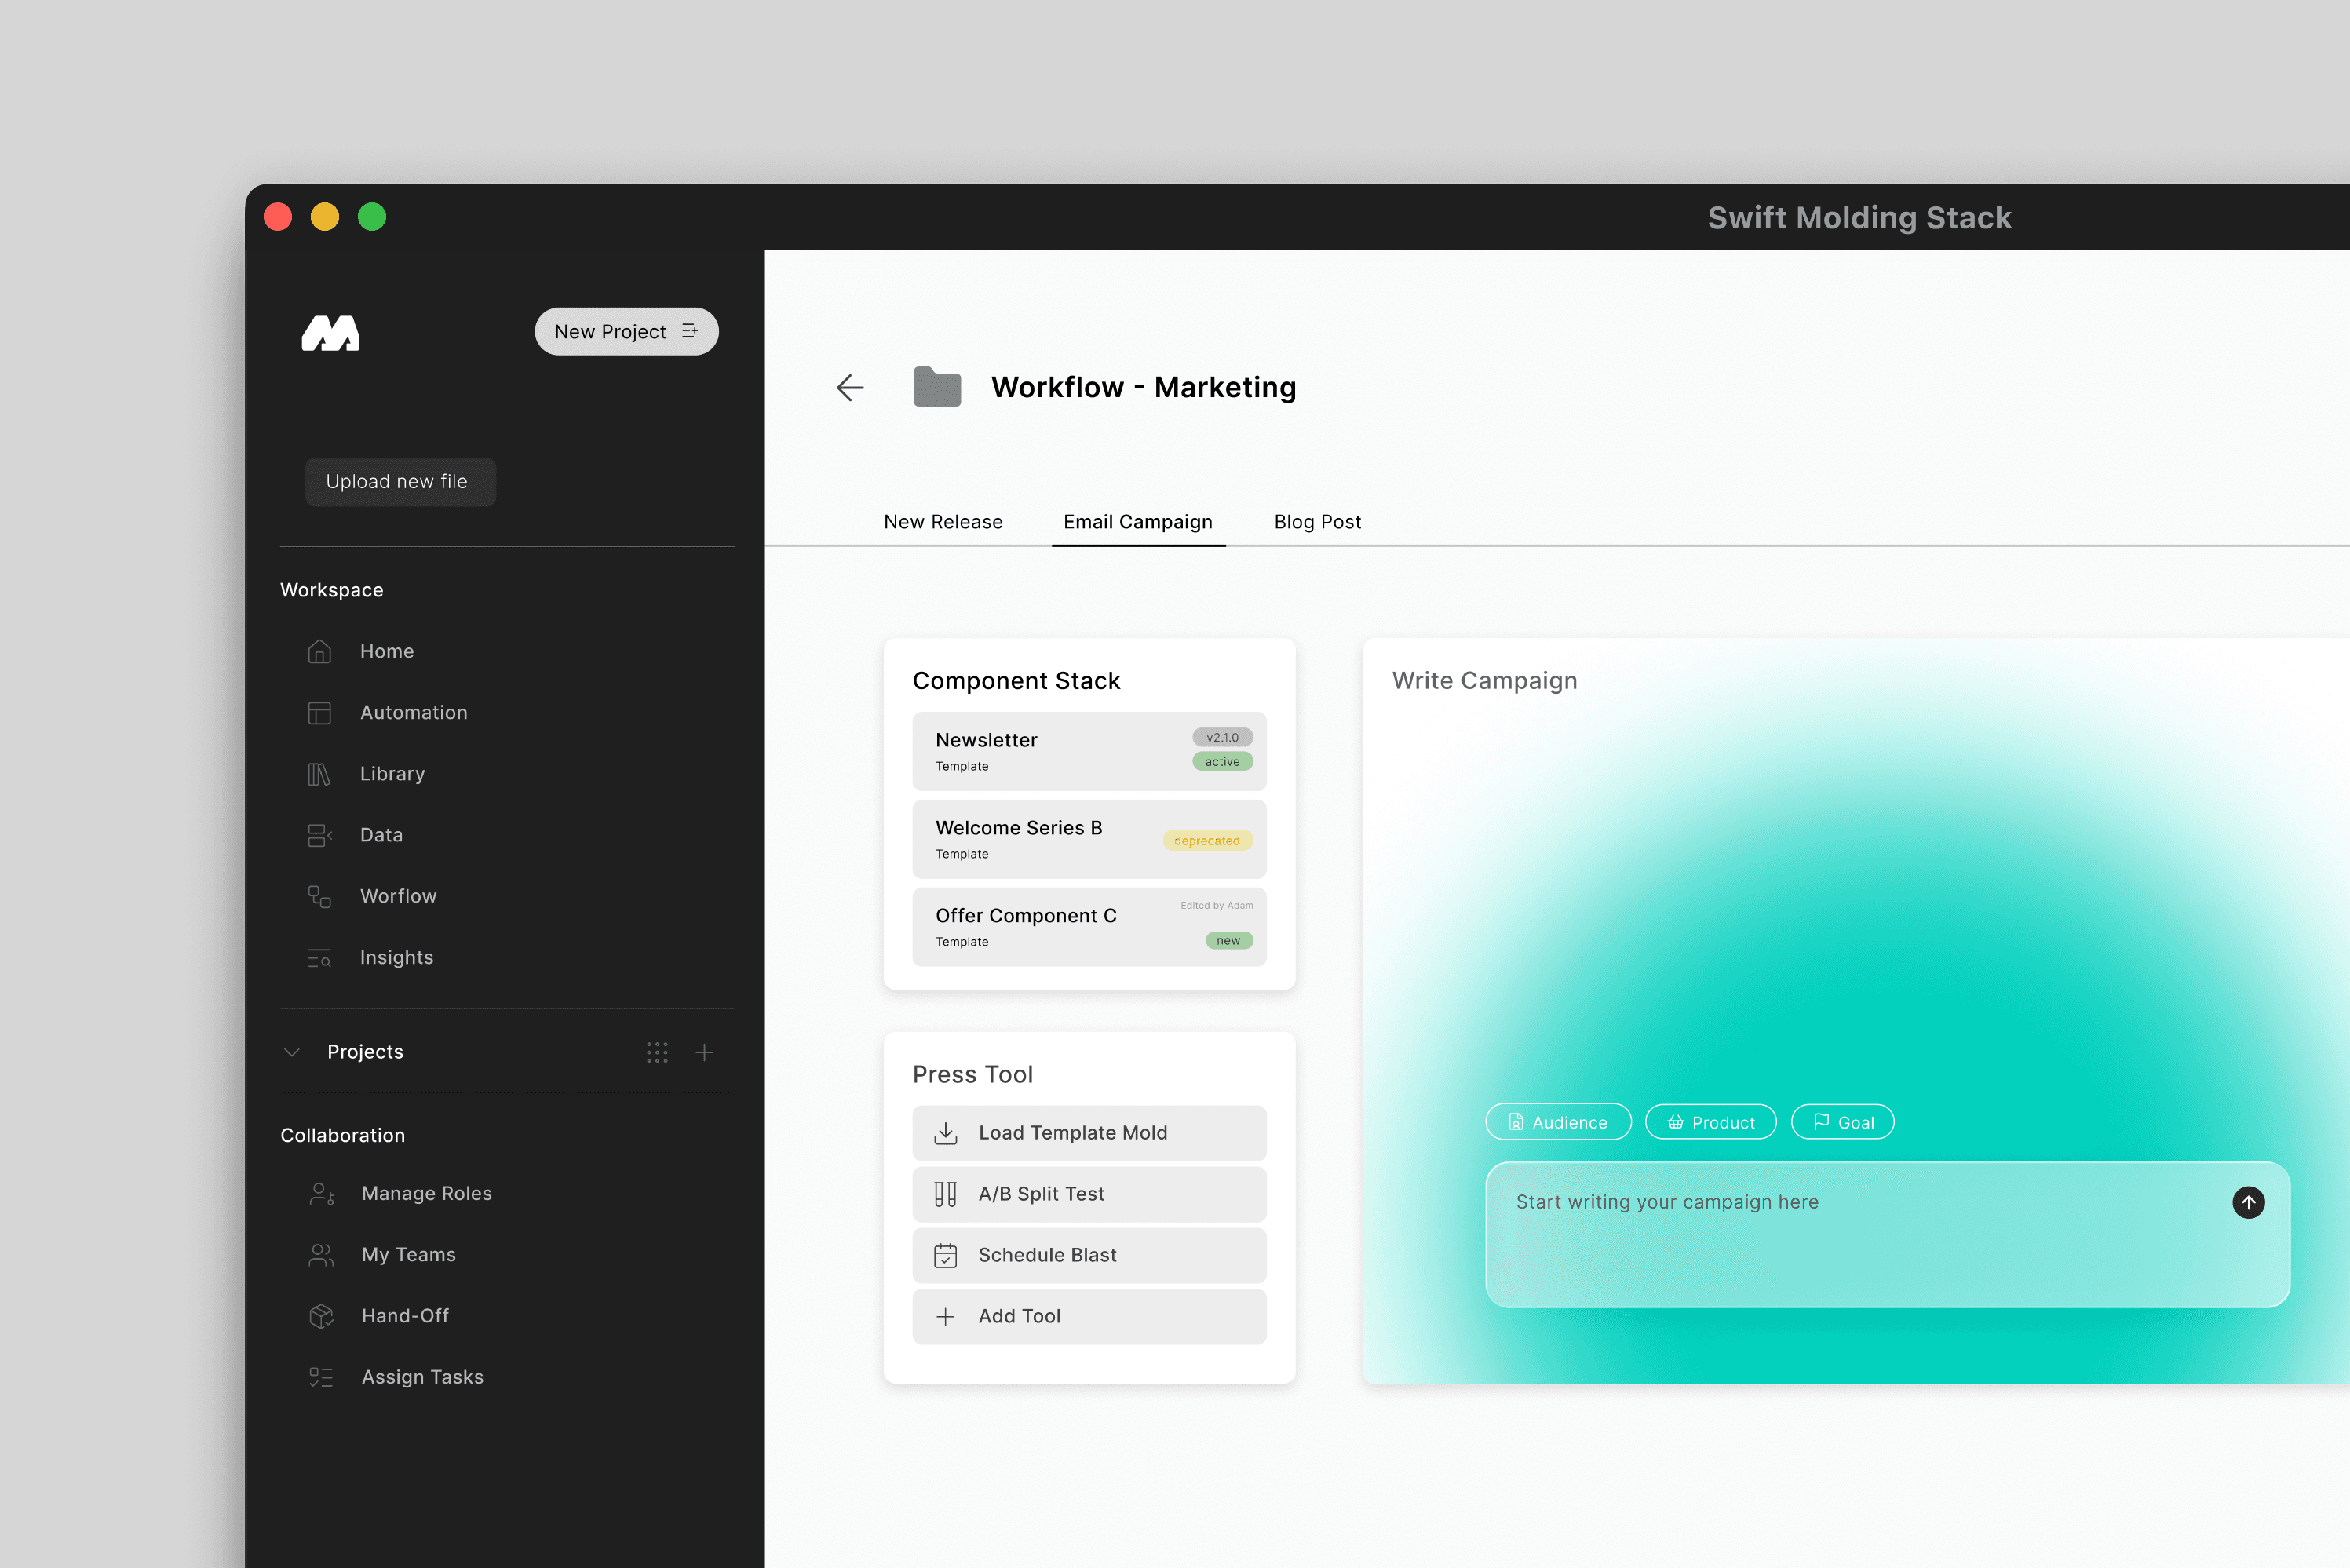The height and width of the screenshot is (1568, 2350).
Task: Toggle the Goal chip
Action: click(1843, 1122)
